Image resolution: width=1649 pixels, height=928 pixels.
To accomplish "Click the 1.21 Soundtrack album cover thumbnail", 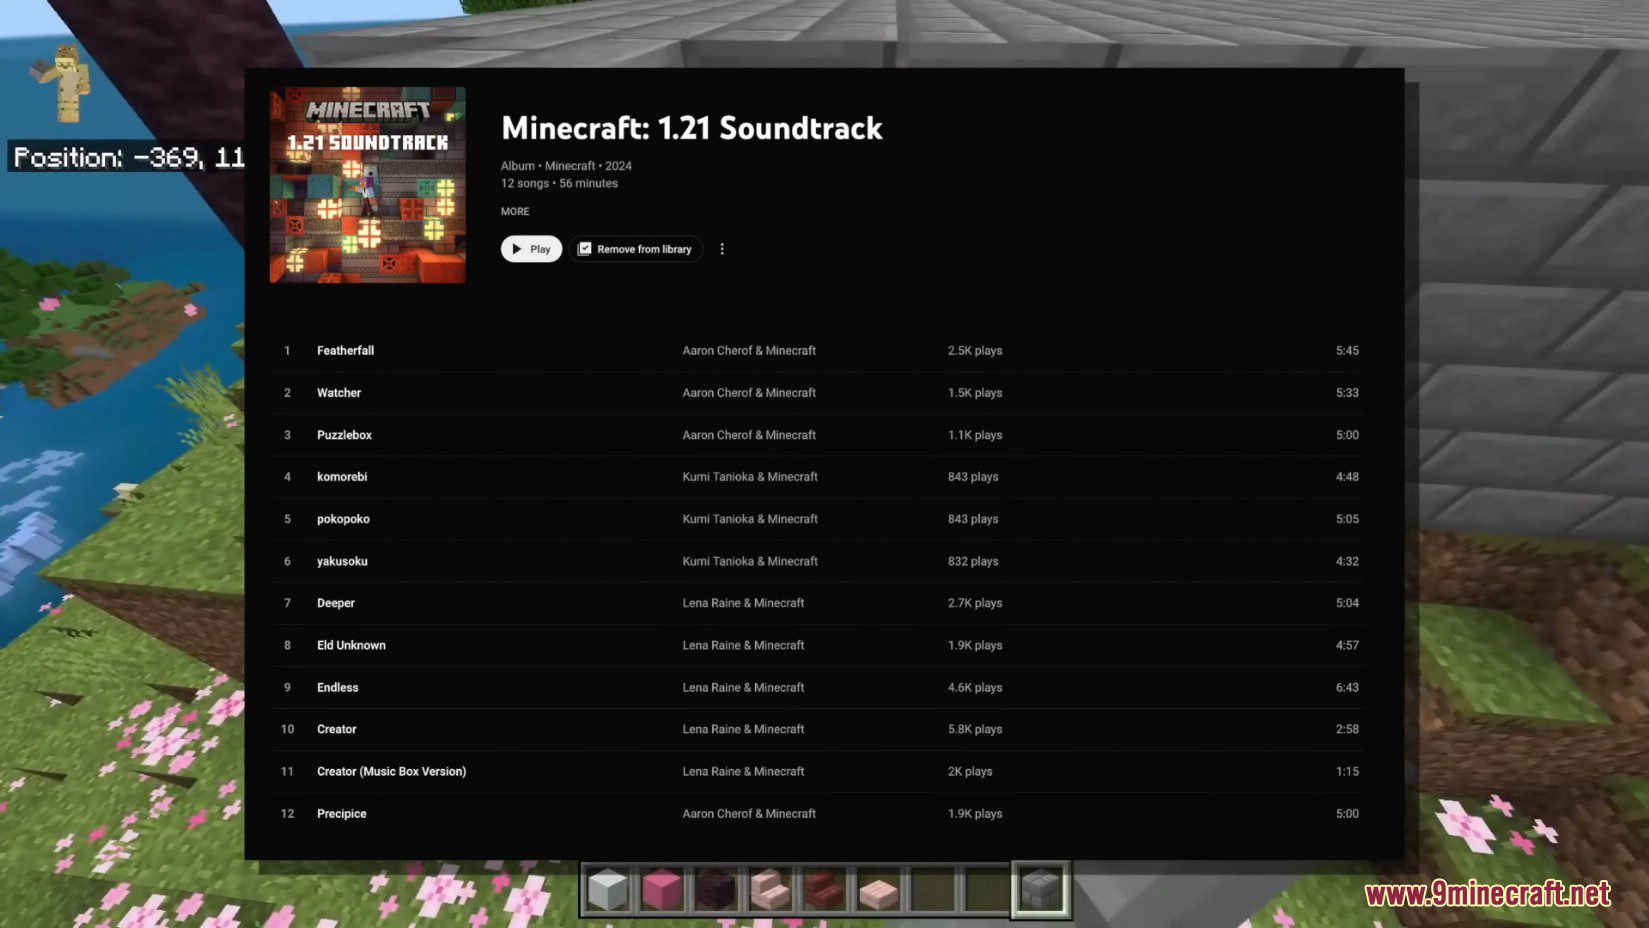I will [x=367, y=185].
